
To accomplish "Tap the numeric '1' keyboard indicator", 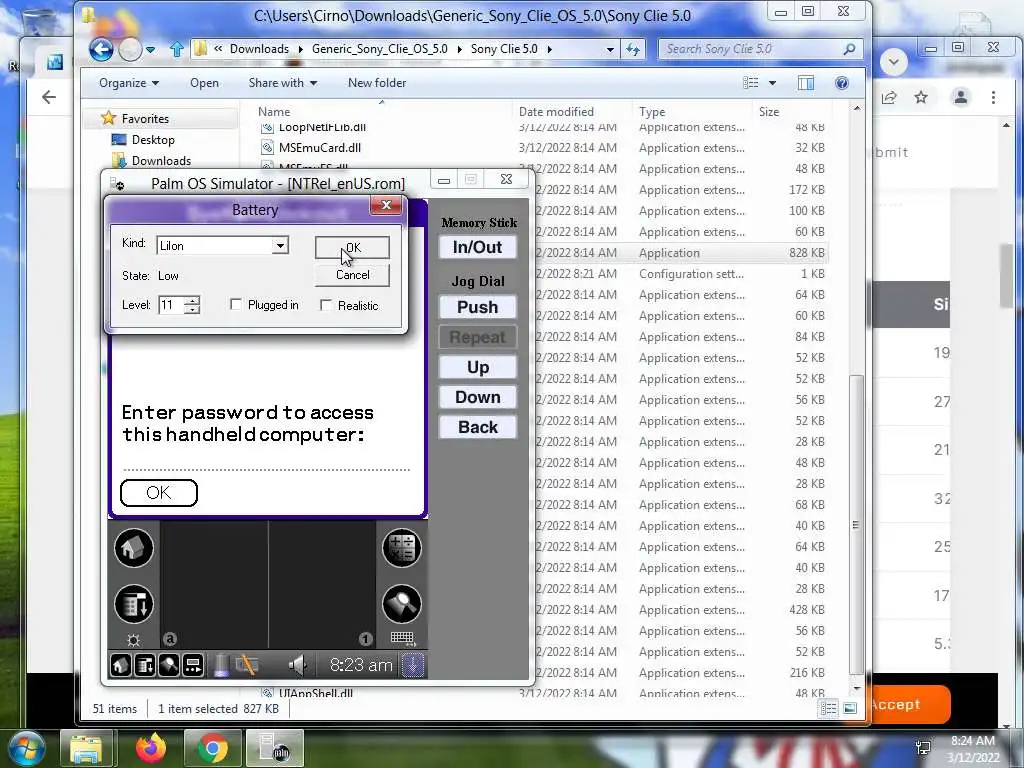I will [365, 639].
